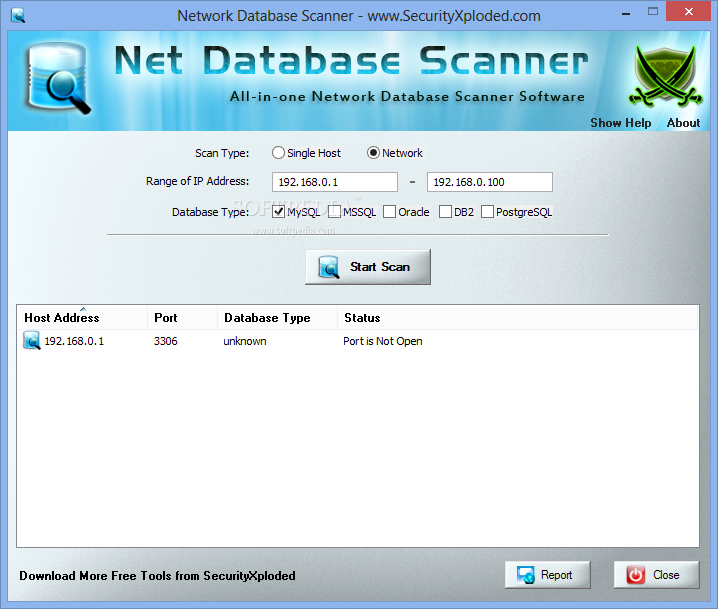Click the 'Port is Not Open' status
Viewport: 718px width, 609px height.
point(383,341)
